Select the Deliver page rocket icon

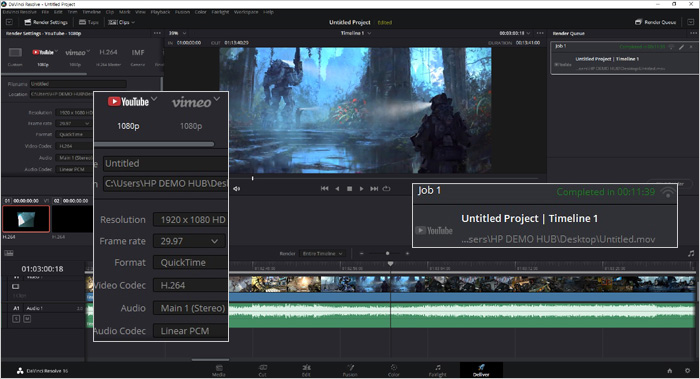point(481,367)
